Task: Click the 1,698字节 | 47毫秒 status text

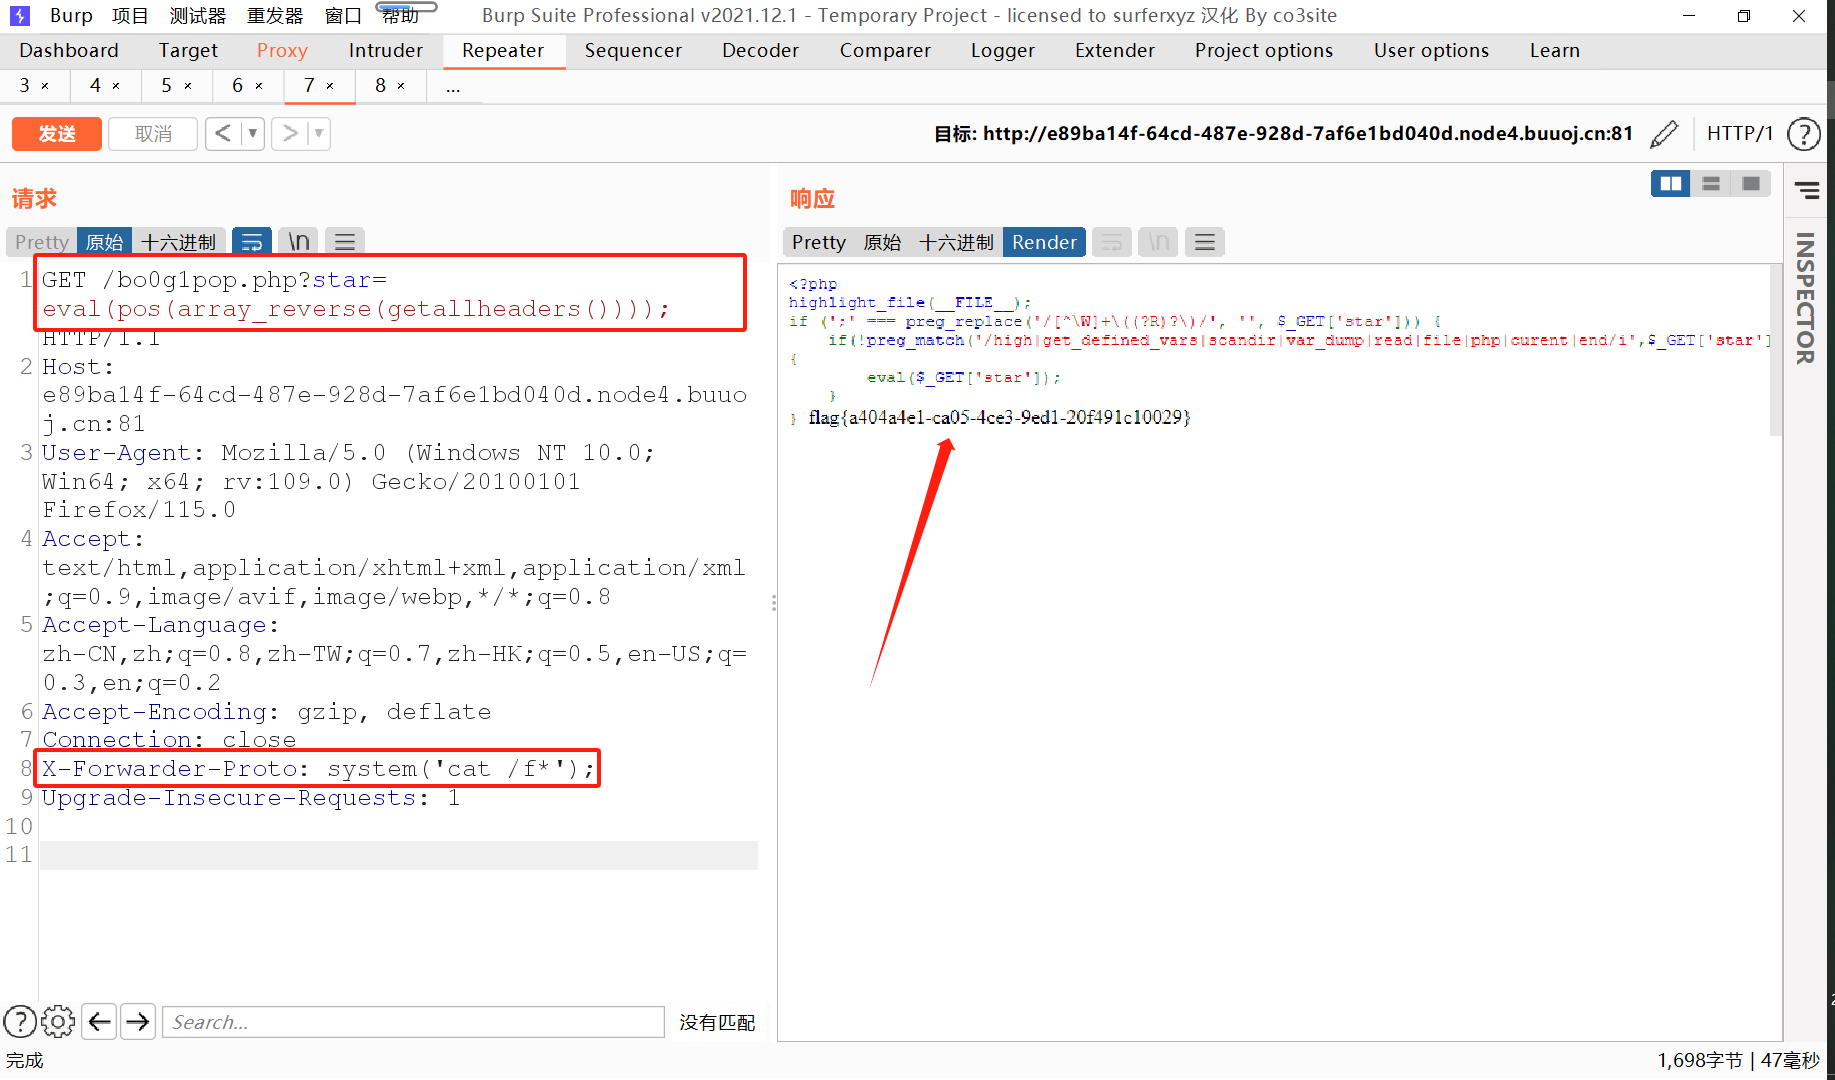Action: [x=1738, y=1060]
